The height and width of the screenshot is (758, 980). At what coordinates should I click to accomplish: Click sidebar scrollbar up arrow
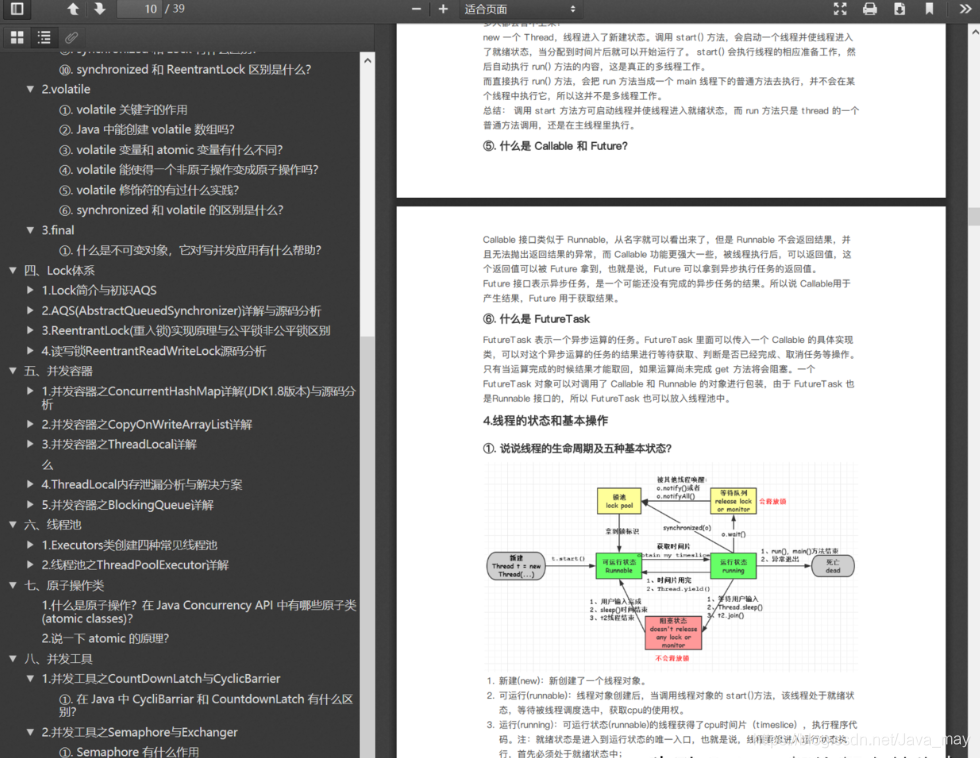pos(368,61)
